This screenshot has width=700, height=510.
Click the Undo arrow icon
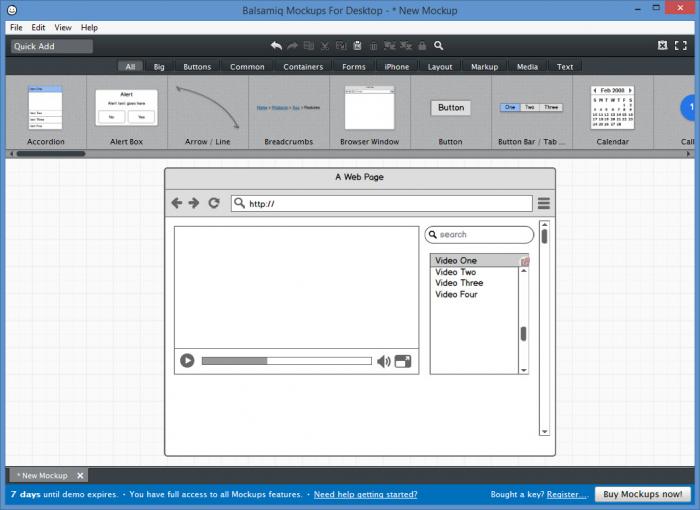(276, 46)
